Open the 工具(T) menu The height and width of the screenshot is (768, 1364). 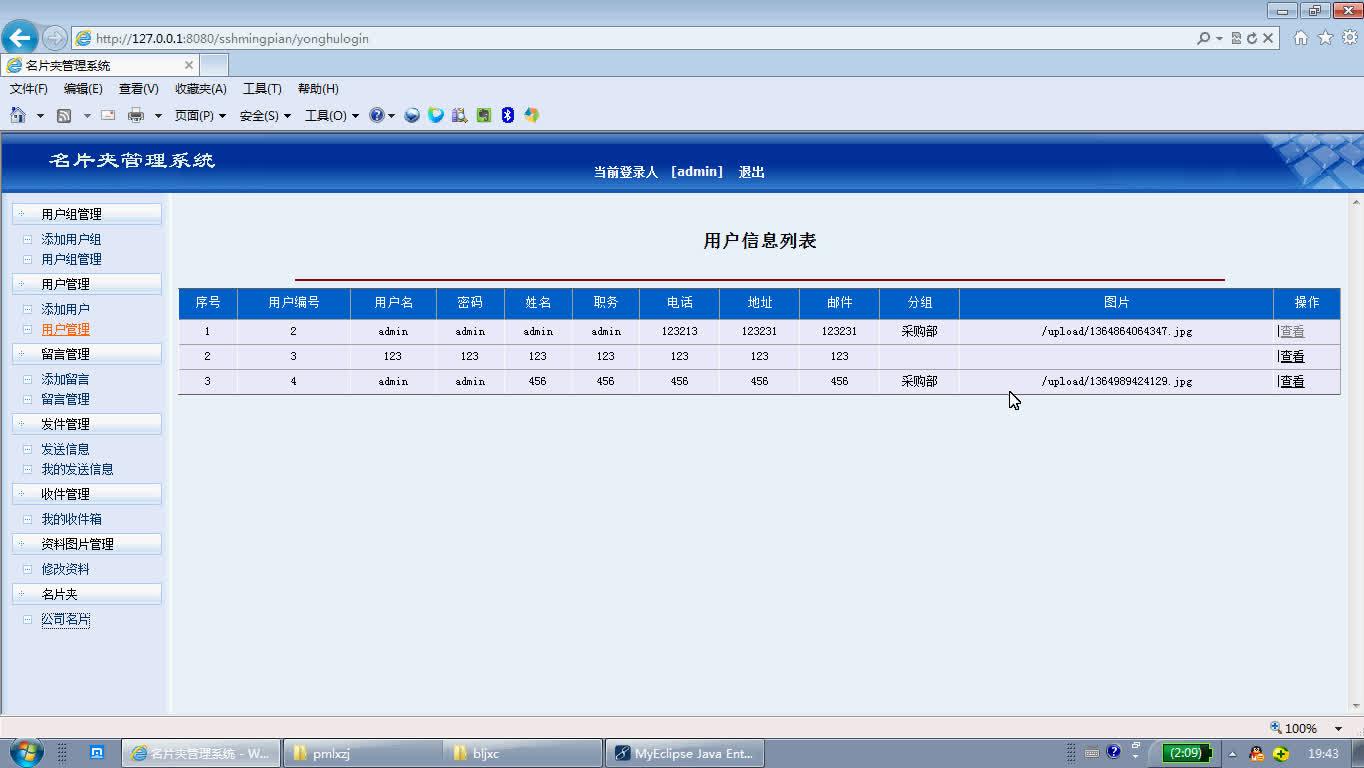click(x=261, y=88)
